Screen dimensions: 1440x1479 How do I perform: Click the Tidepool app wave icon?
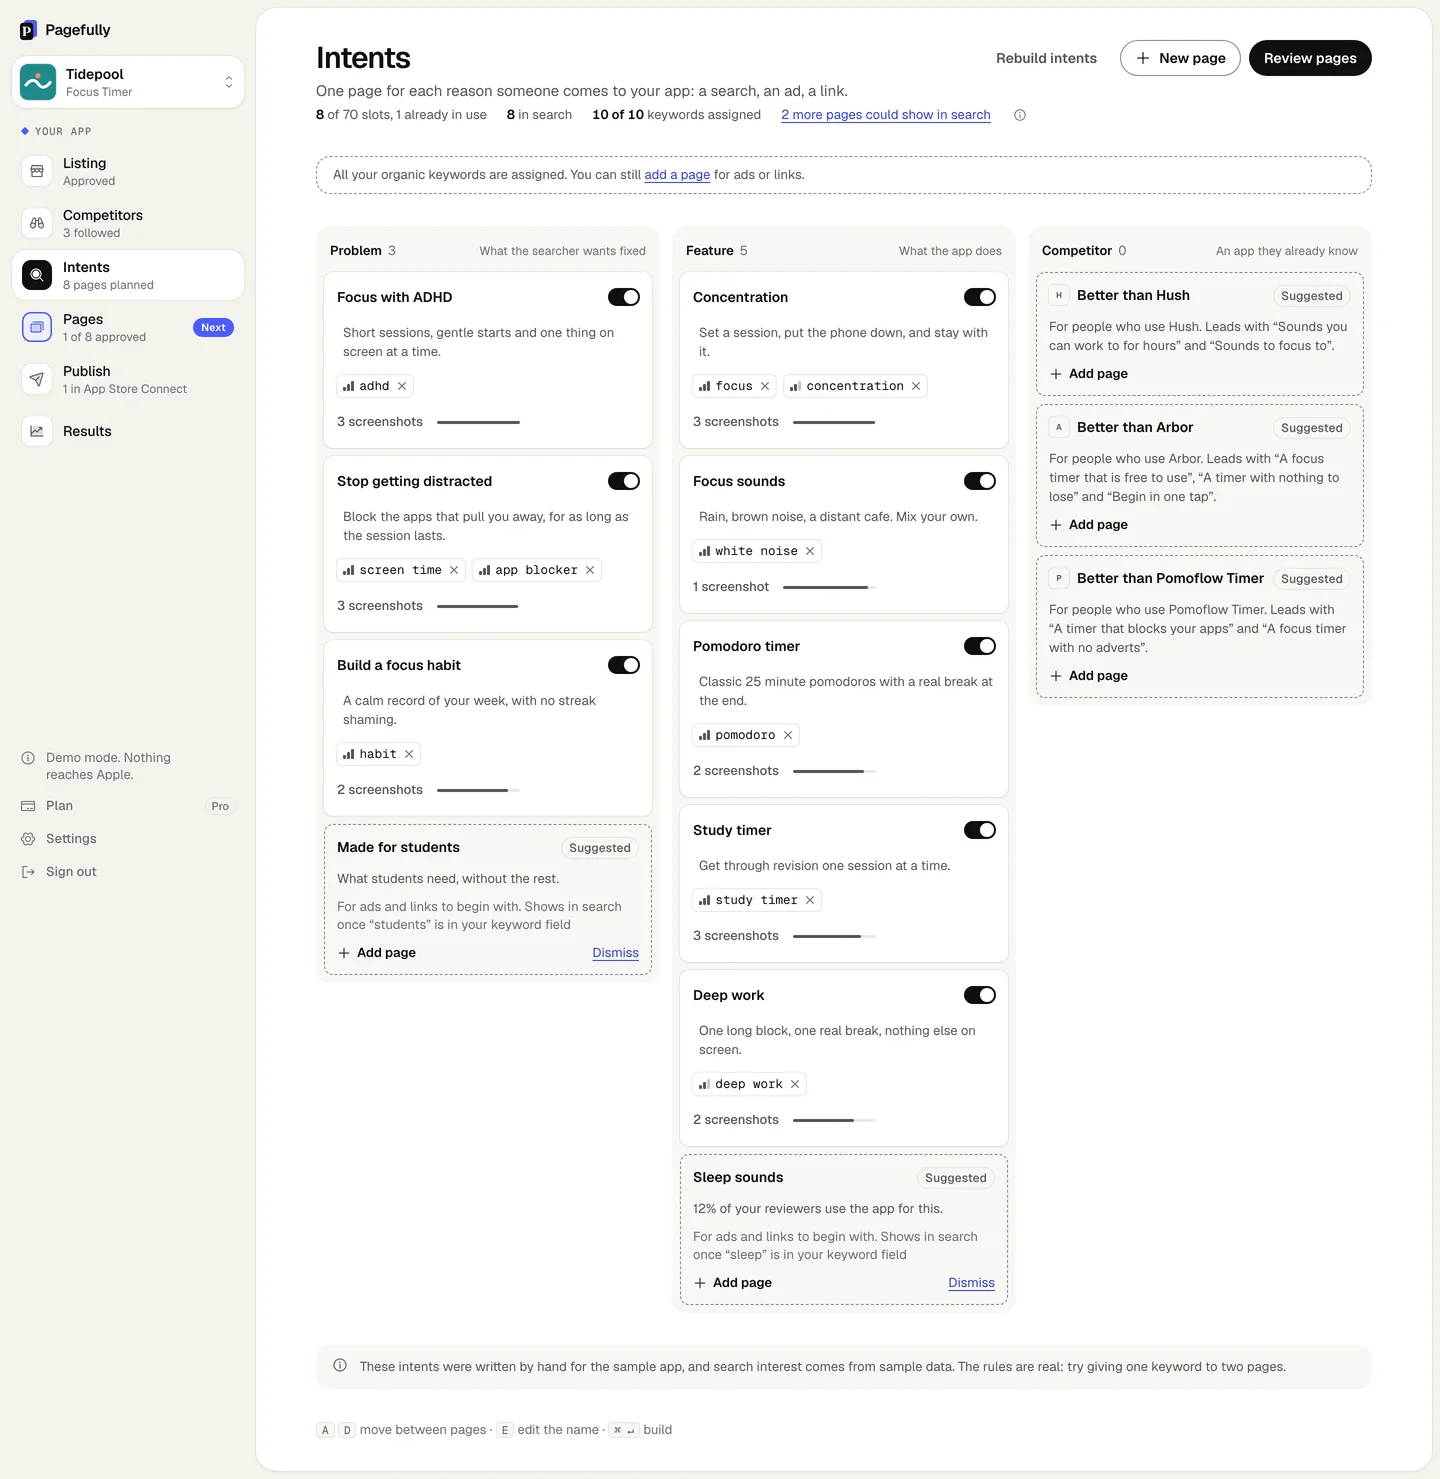pyautogui.click(x=38, y=82)
